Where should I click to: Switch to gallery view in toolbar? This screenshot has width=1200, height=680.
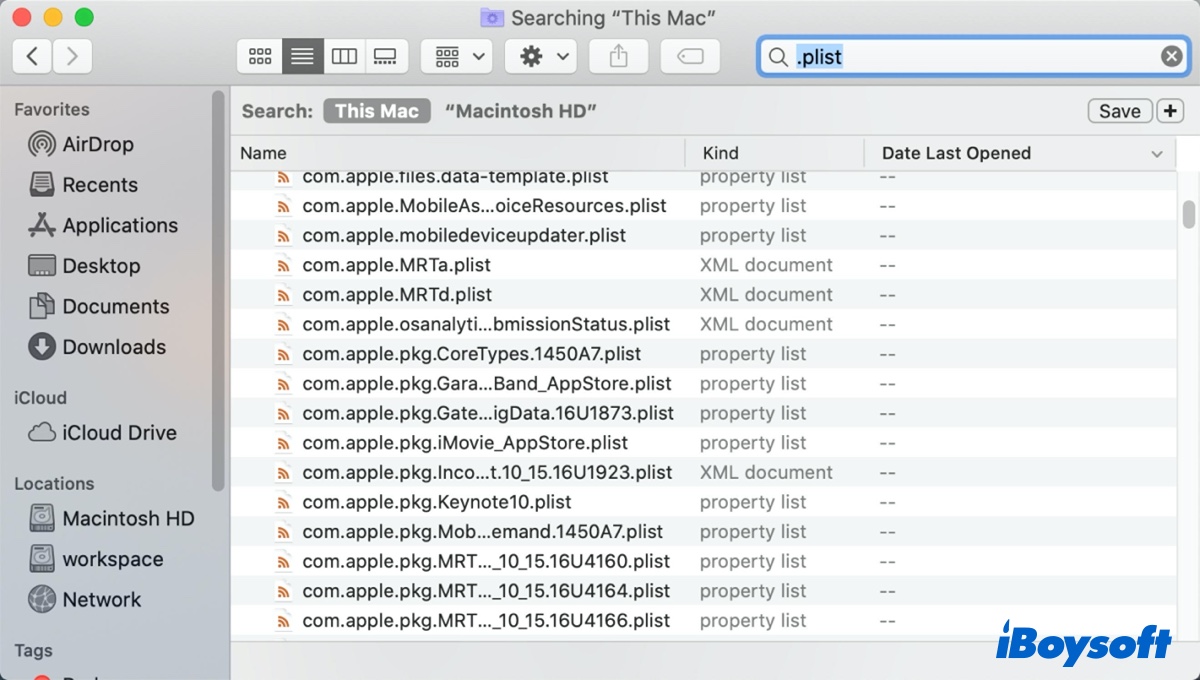tap(385, 57)
